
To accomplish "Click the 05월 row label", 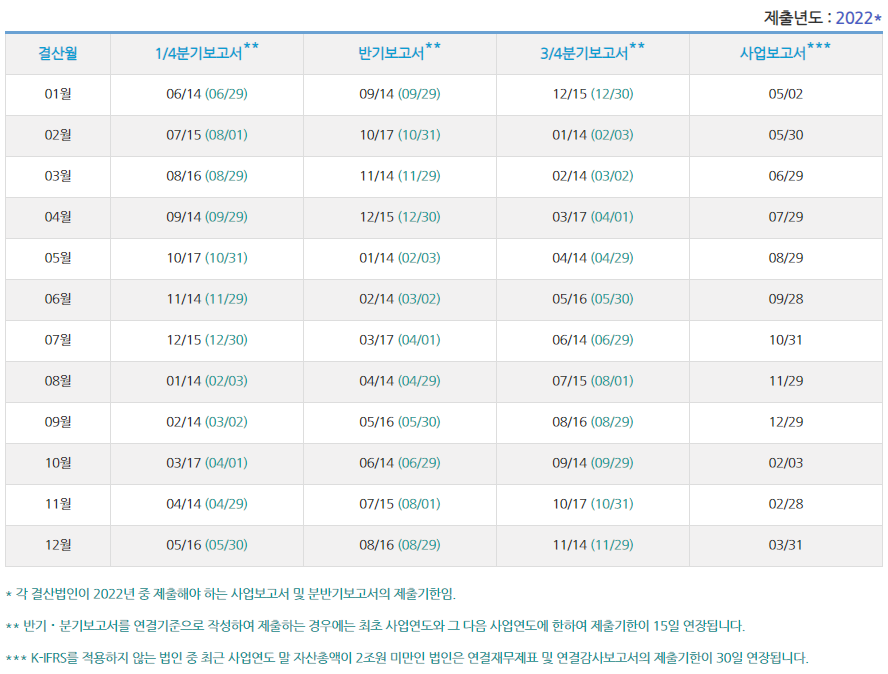I will click(58, 258).
